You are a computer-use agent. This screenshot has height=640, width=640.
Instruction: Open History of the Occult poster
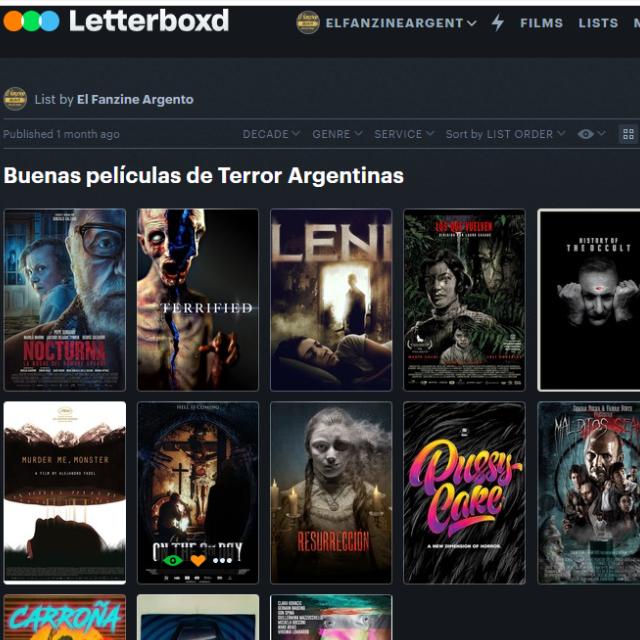point(589,300)
